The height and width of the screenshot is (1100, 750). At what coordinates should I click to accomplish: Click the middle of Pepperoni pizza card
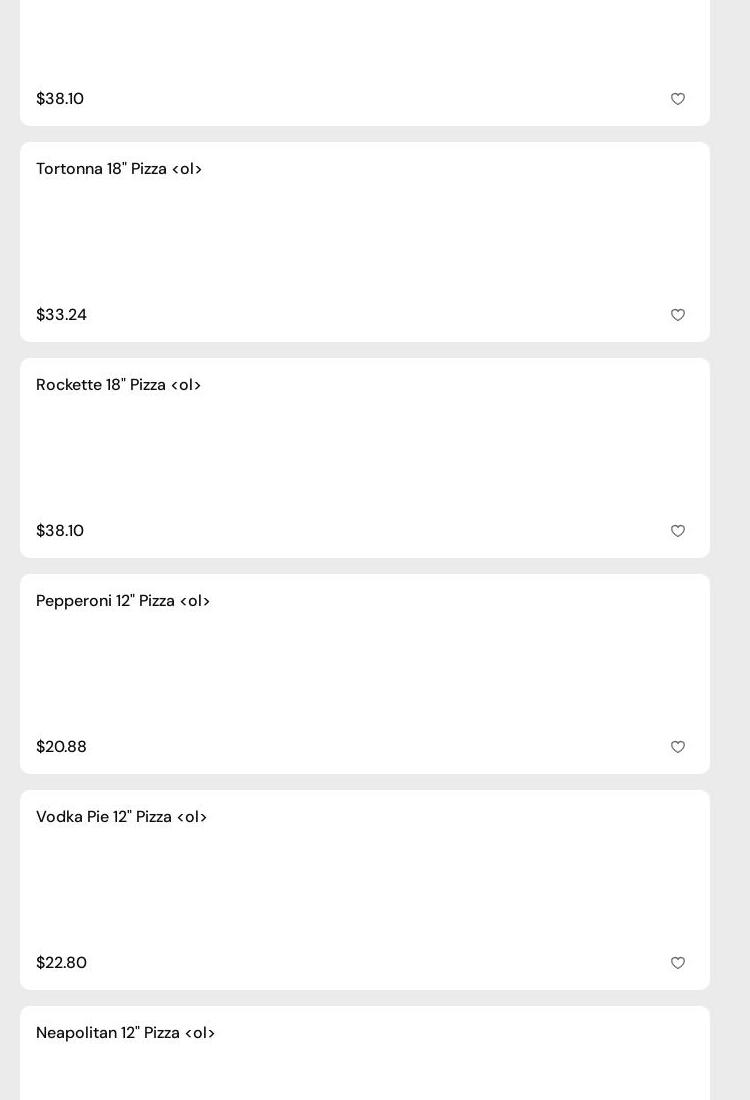coord(365,674)
